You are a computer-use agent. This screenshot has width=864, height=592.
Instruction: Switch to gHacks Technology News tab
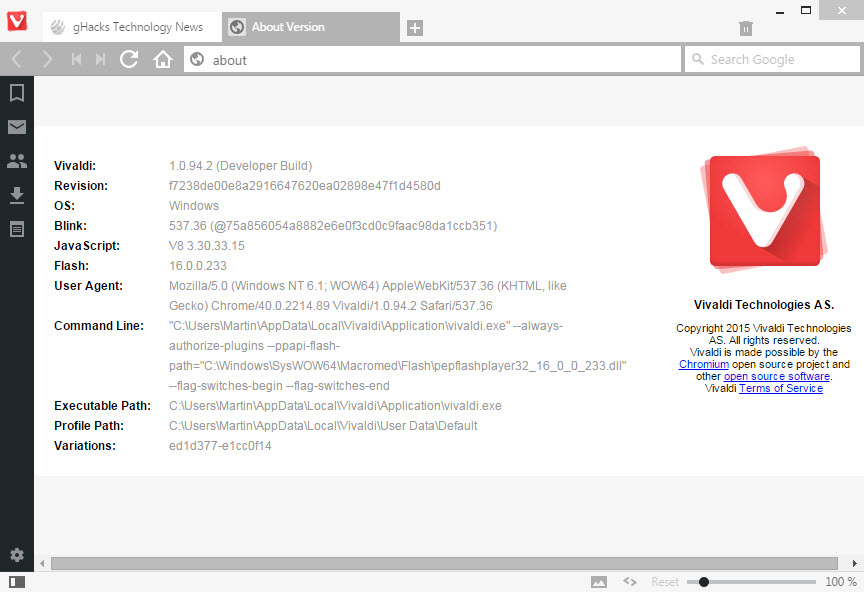coord(132,27)
